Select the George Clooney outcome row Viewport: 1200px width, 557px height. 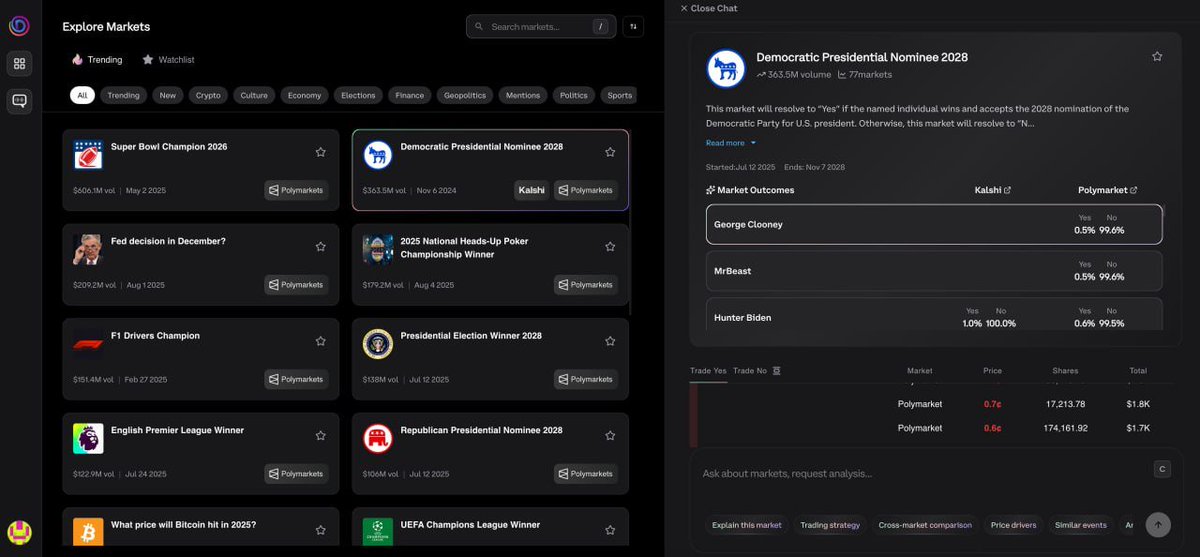(934, 225)
